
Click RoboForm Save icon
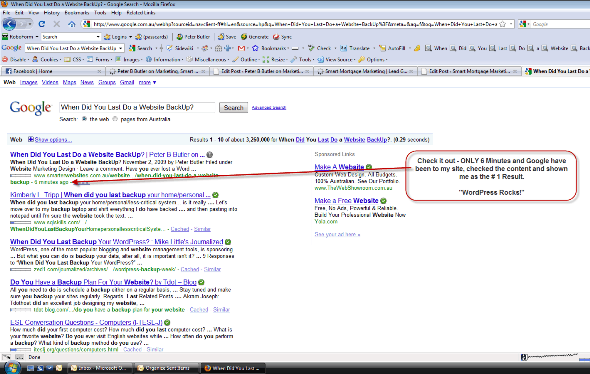227,37
